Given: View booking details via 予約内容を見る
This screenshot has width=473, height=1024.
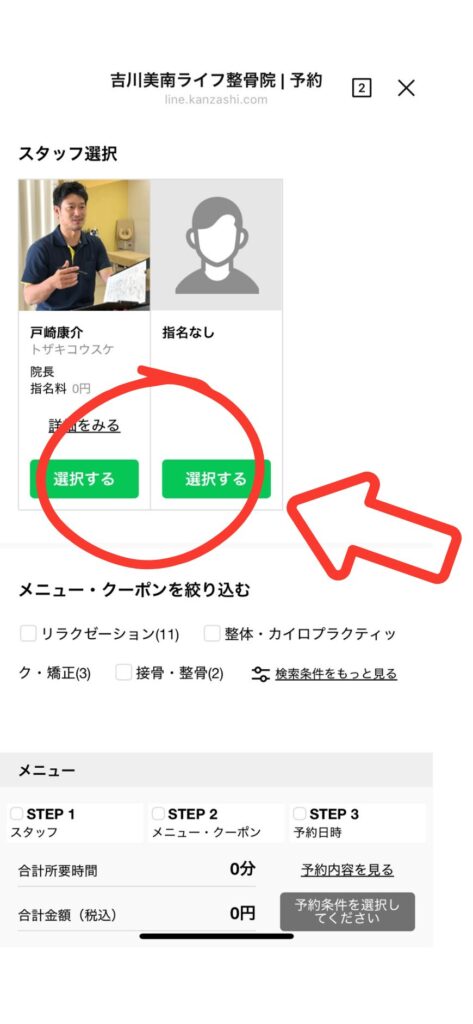Looking at the screenshot, I should [x=348, y=870].
